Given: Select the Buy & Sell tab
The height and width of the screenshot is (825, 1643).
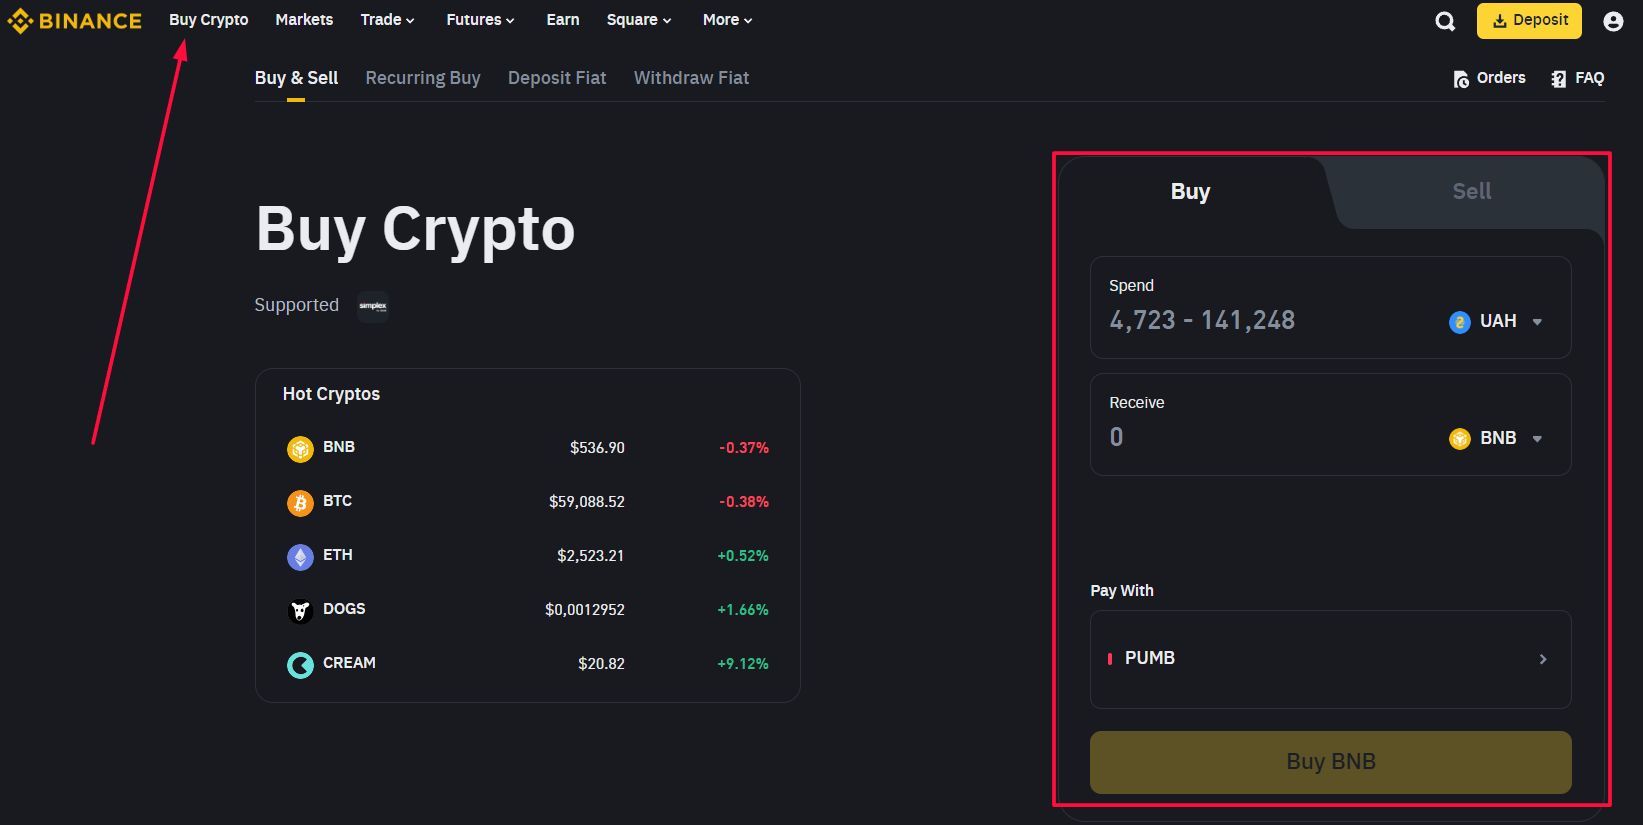Looking at the screenshot, I should (296, 78).
